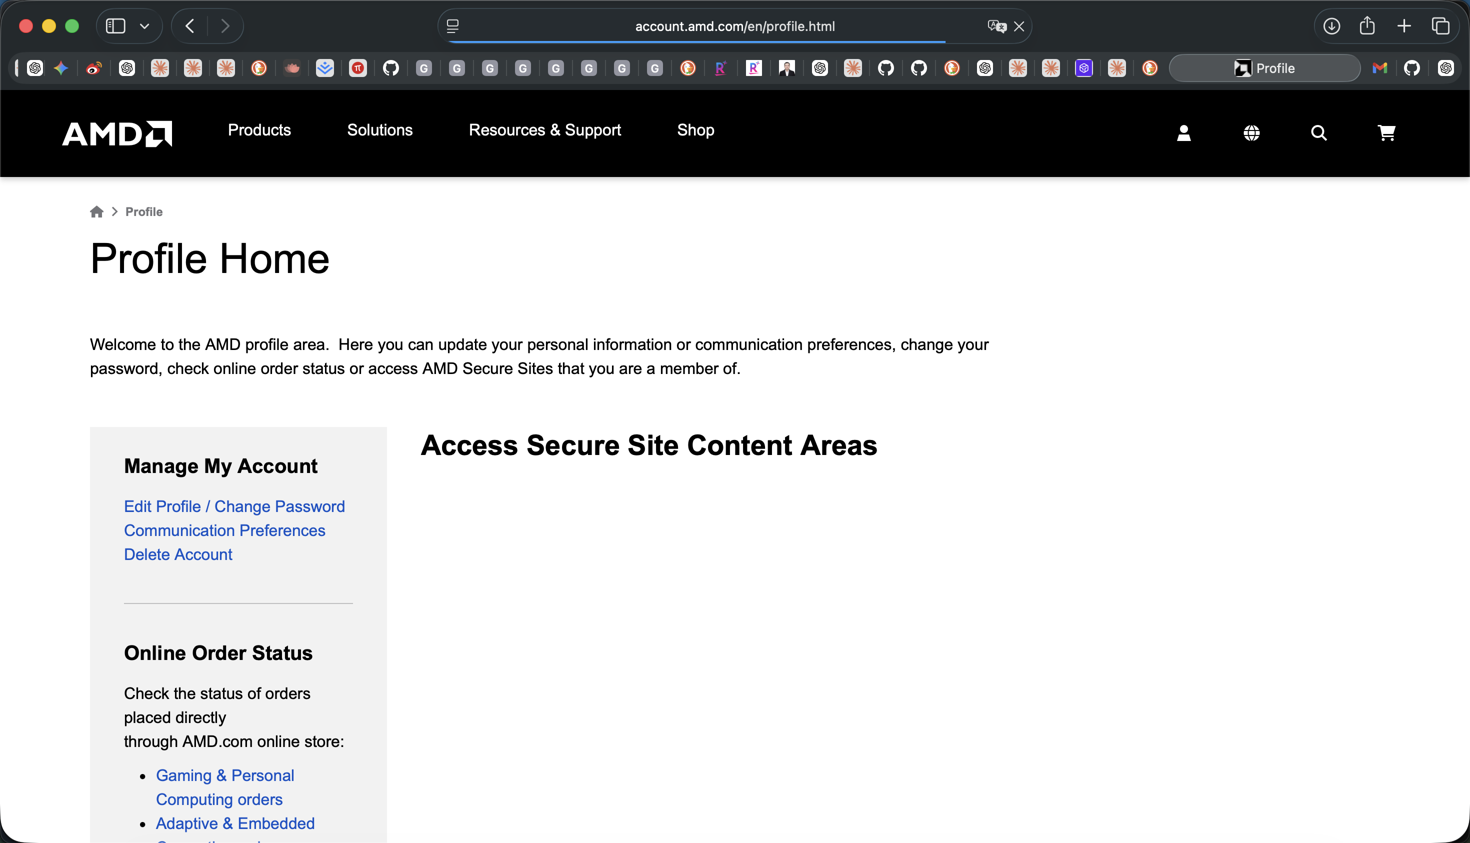Switch to the red pi icon tab

tap(358, 68)
